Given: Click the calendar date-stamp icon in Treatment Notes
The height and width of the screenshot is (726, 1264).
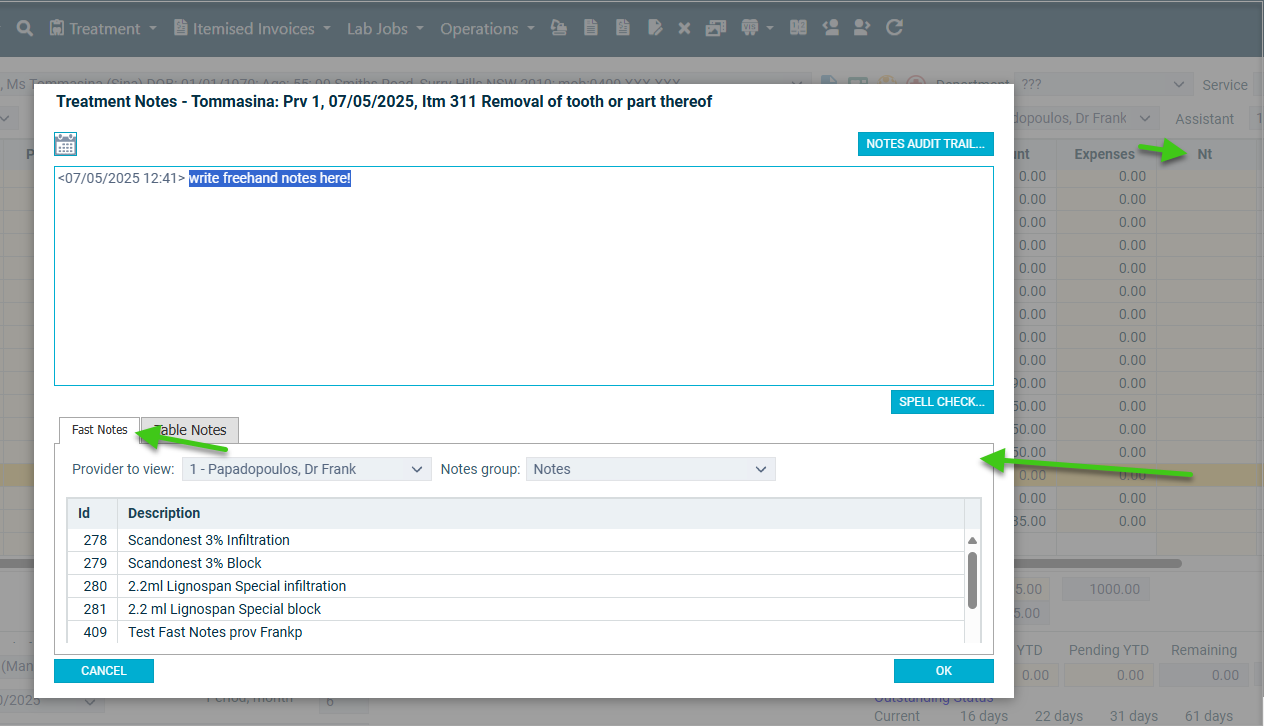Looking at the screenshot, I should (66, 144).
